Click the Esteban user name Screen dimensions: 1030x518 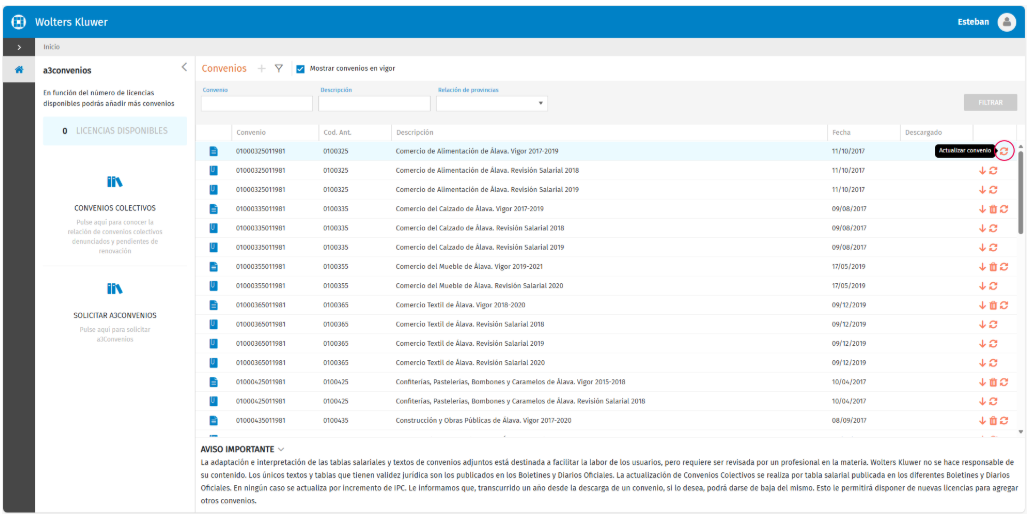pyautogui.click(x=974, y=22)
